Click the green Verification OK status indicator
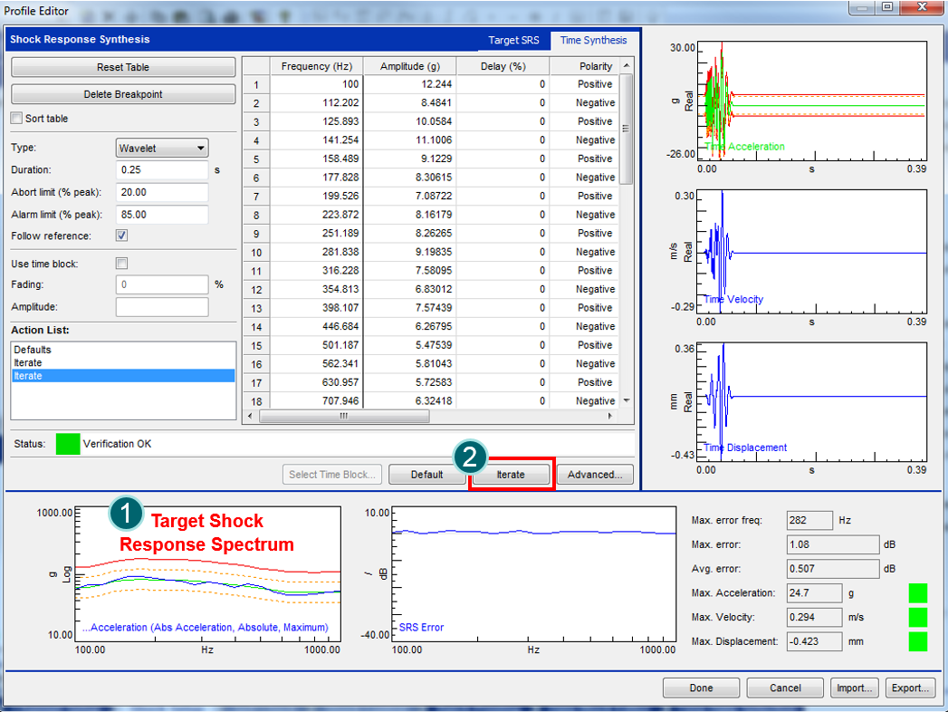This screenshot has height=712, width=948. point(67,443)
